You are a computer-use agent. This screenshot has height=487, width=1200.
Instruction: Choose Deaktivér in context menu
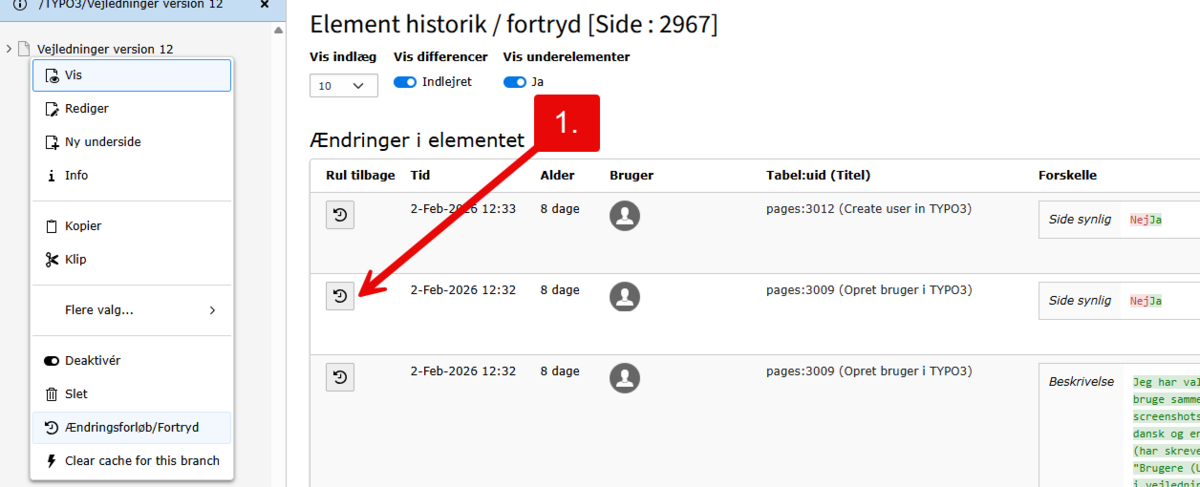(x=92, y=360)
